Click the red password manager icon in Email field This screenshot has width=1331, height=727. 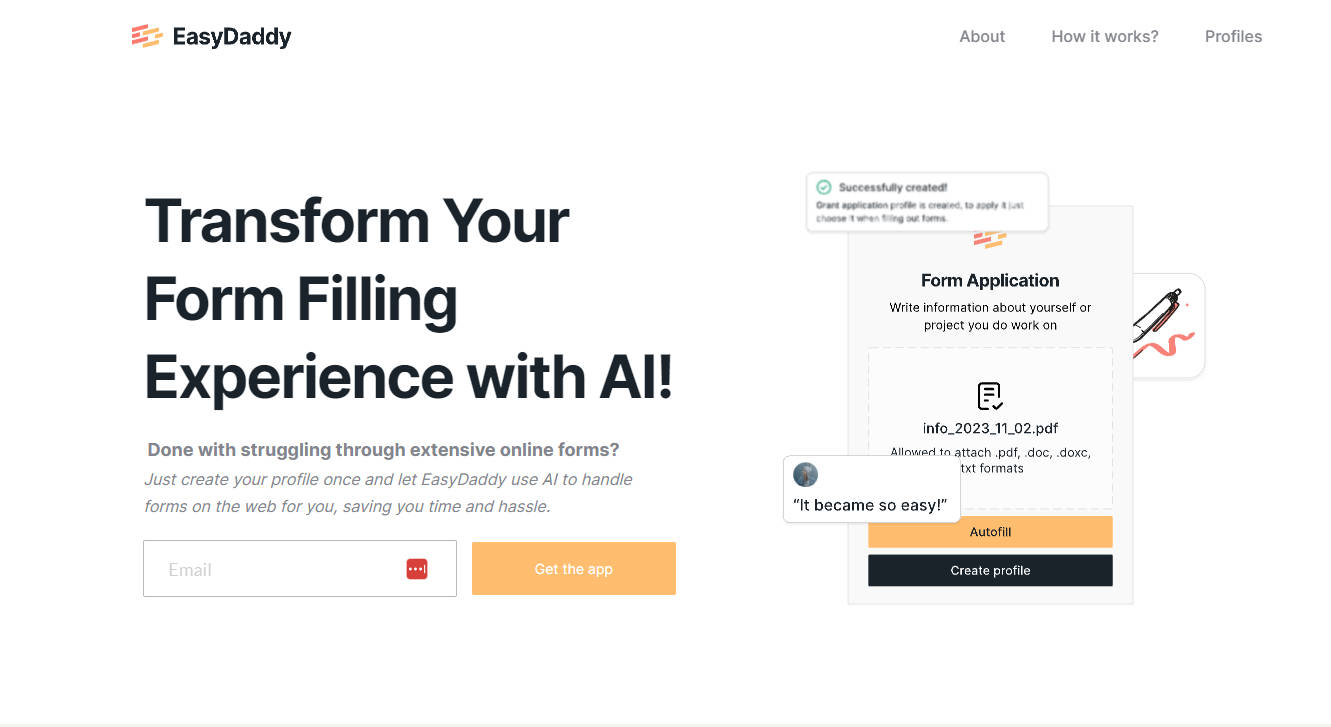tap(417, 569)
